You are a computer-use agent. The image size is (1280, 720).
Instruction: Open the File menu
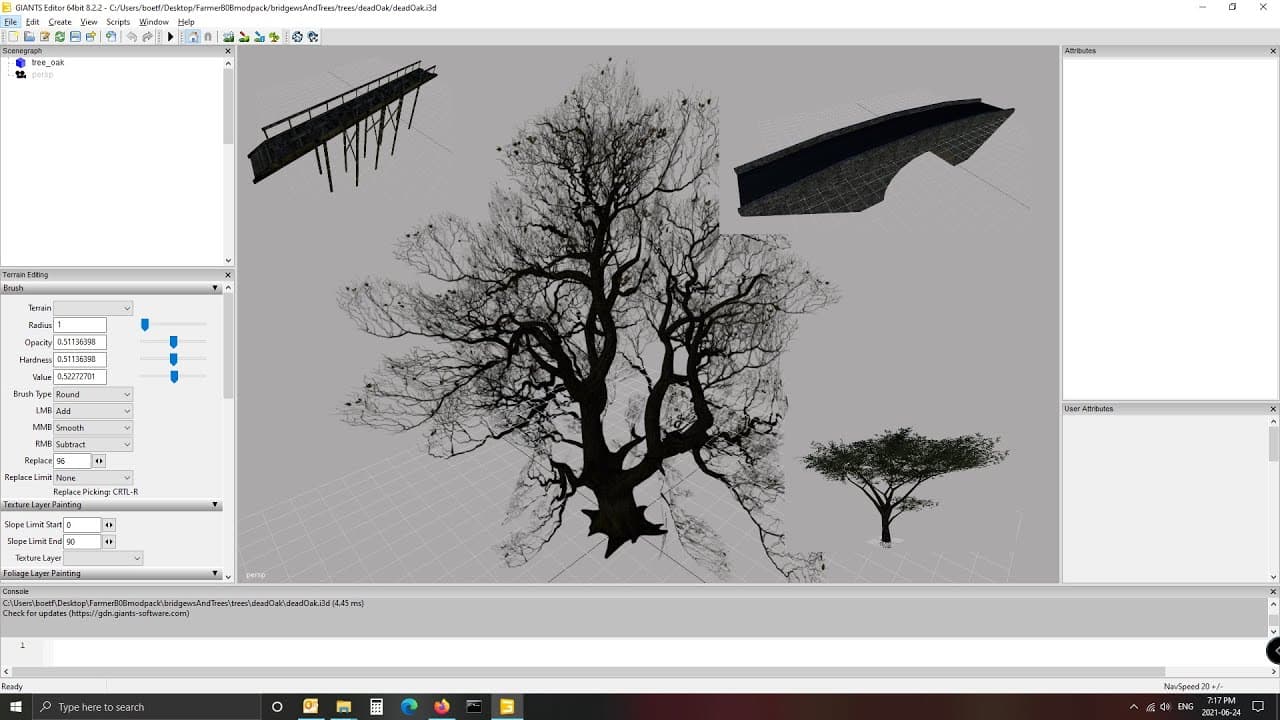(x=11, y=22)
